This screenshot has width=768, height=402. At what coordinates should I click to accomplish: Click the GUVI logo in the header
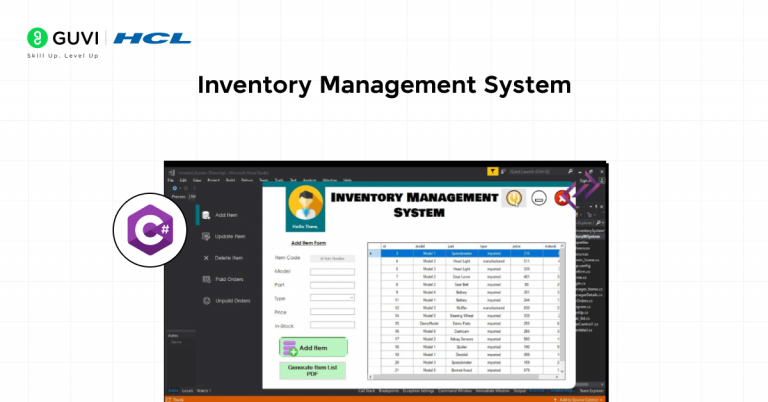tap(62, 39)
